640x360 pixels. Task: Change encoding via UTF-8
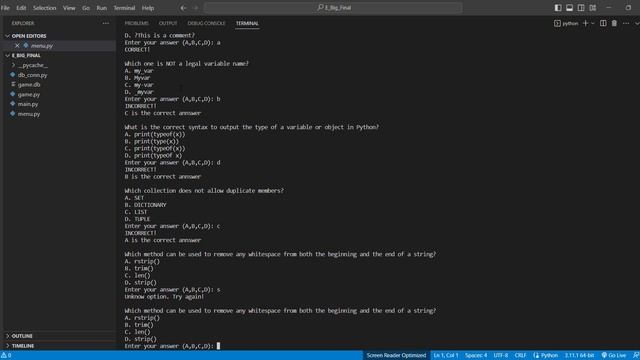pos(501,356)
